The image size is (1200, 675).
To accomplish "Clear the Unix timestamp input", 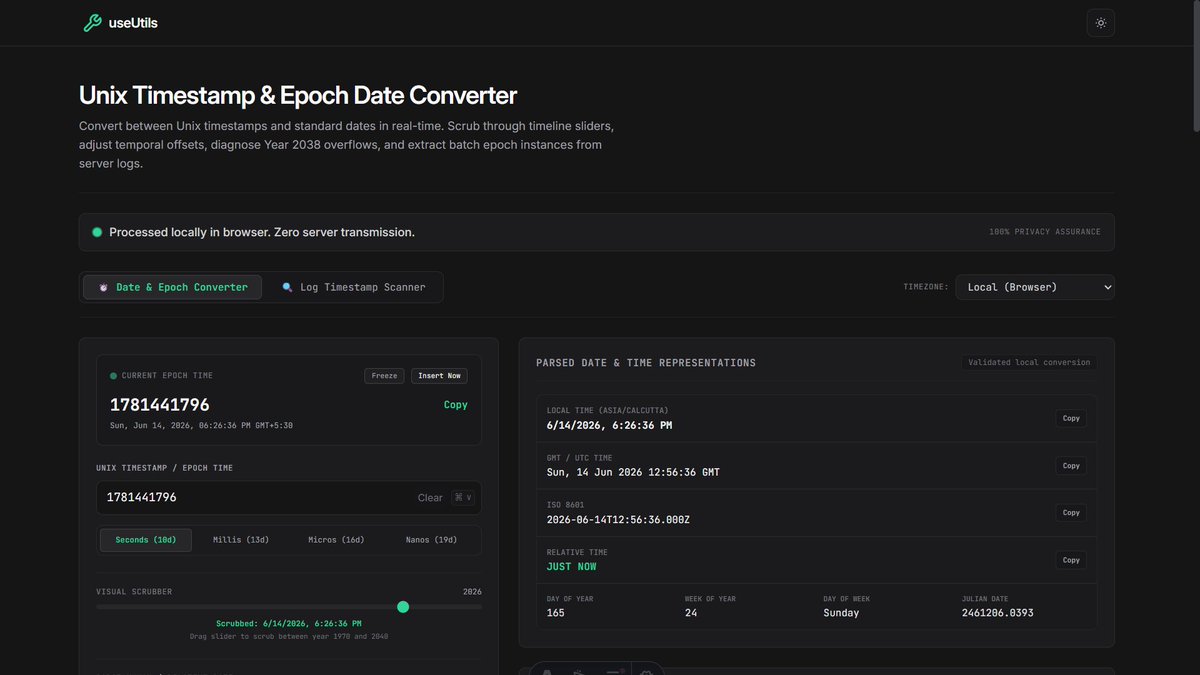I will [x=430, y=498].
